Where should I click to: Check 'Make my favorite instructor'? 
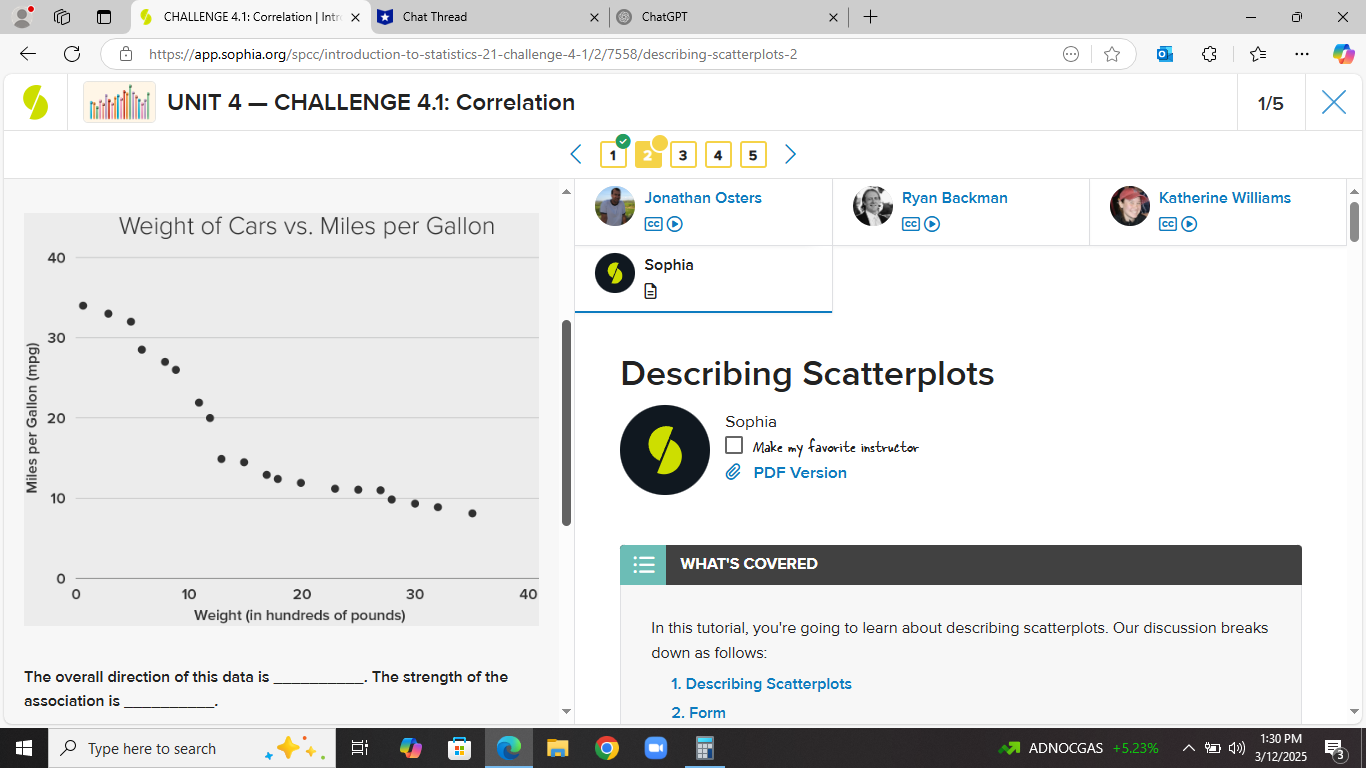click(x=733, y=445)
